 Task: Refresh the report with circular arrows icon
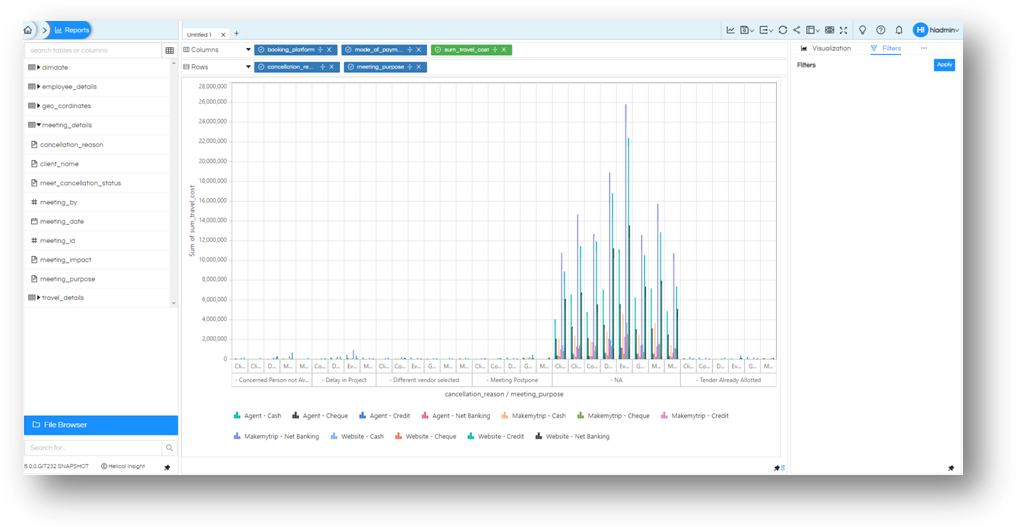783,30
